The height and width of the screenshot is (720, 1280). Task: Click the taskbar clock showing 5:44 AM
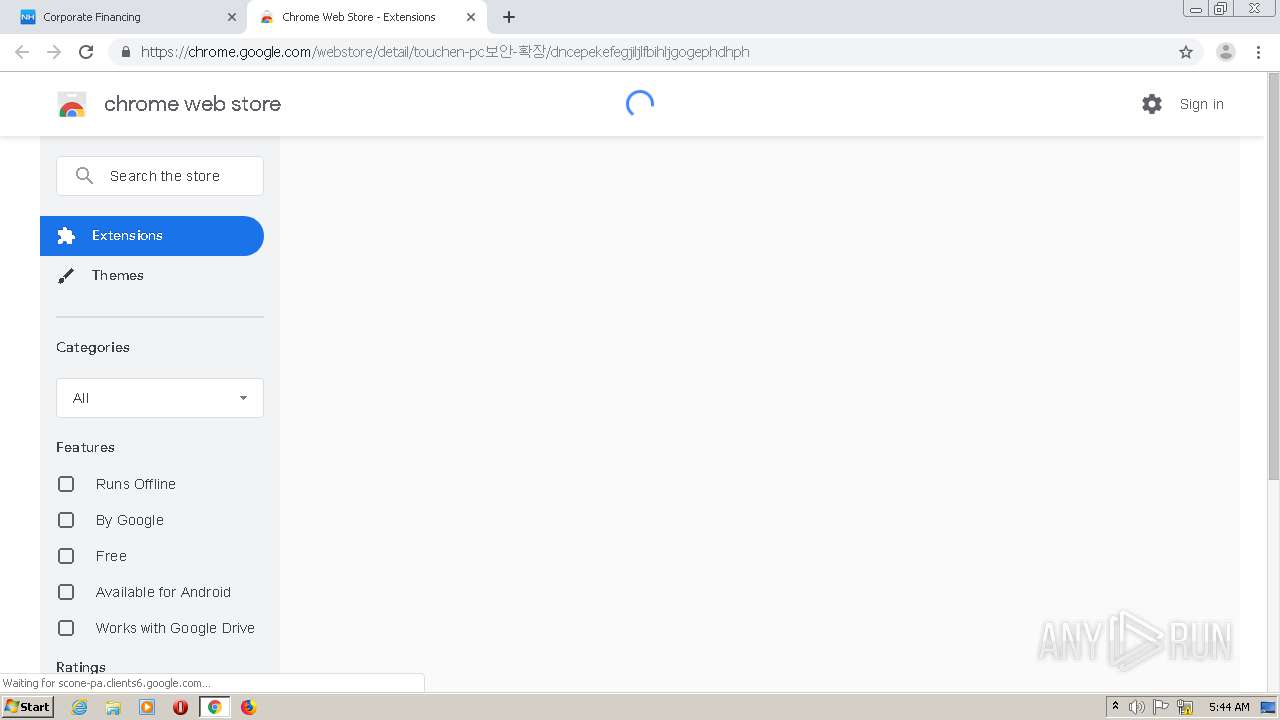pos(1229,707)
